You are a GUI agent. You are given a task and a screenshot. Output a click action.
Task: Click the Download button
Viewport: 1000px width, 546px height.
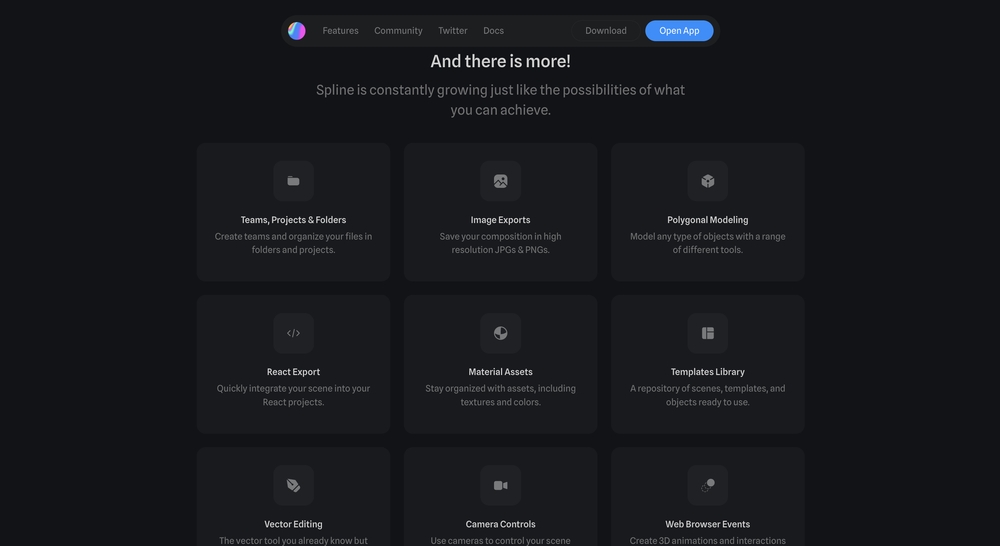pos(606,31)
